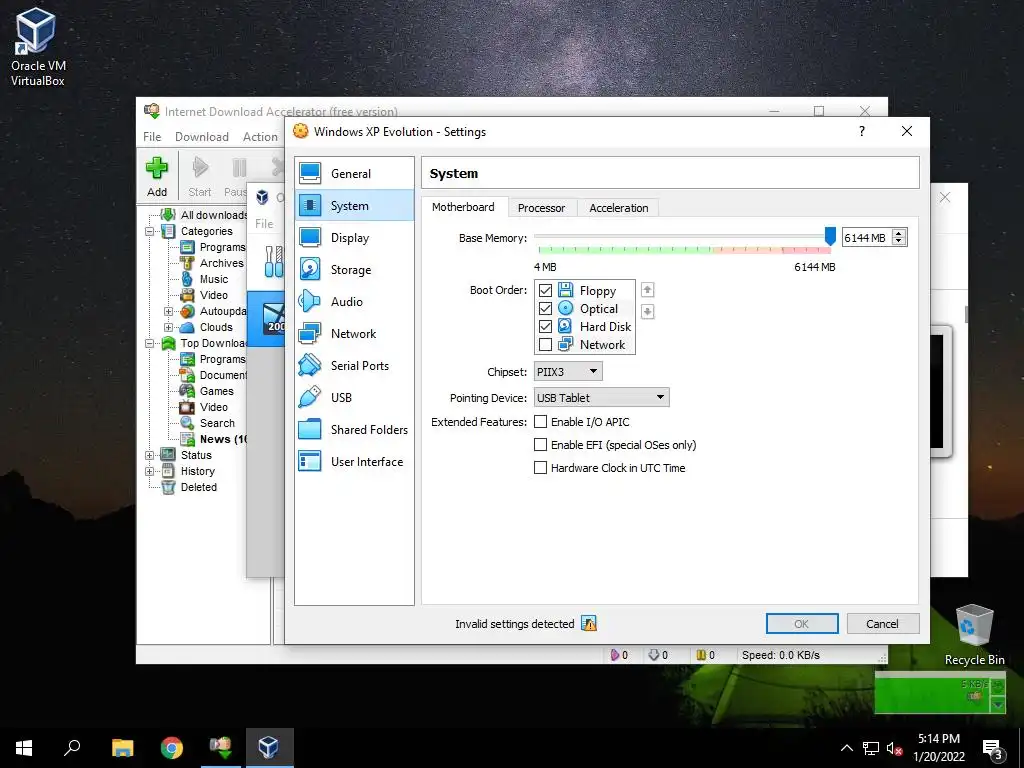Collapse the Top Downloads tree node
Screen dimensions: 1024x768
(150, 344)
